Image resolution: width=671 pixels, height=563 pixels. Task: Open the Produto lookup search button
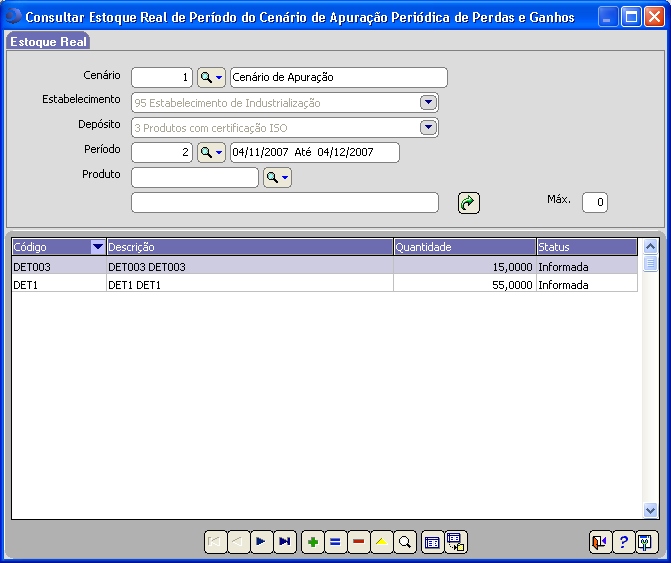277,178
